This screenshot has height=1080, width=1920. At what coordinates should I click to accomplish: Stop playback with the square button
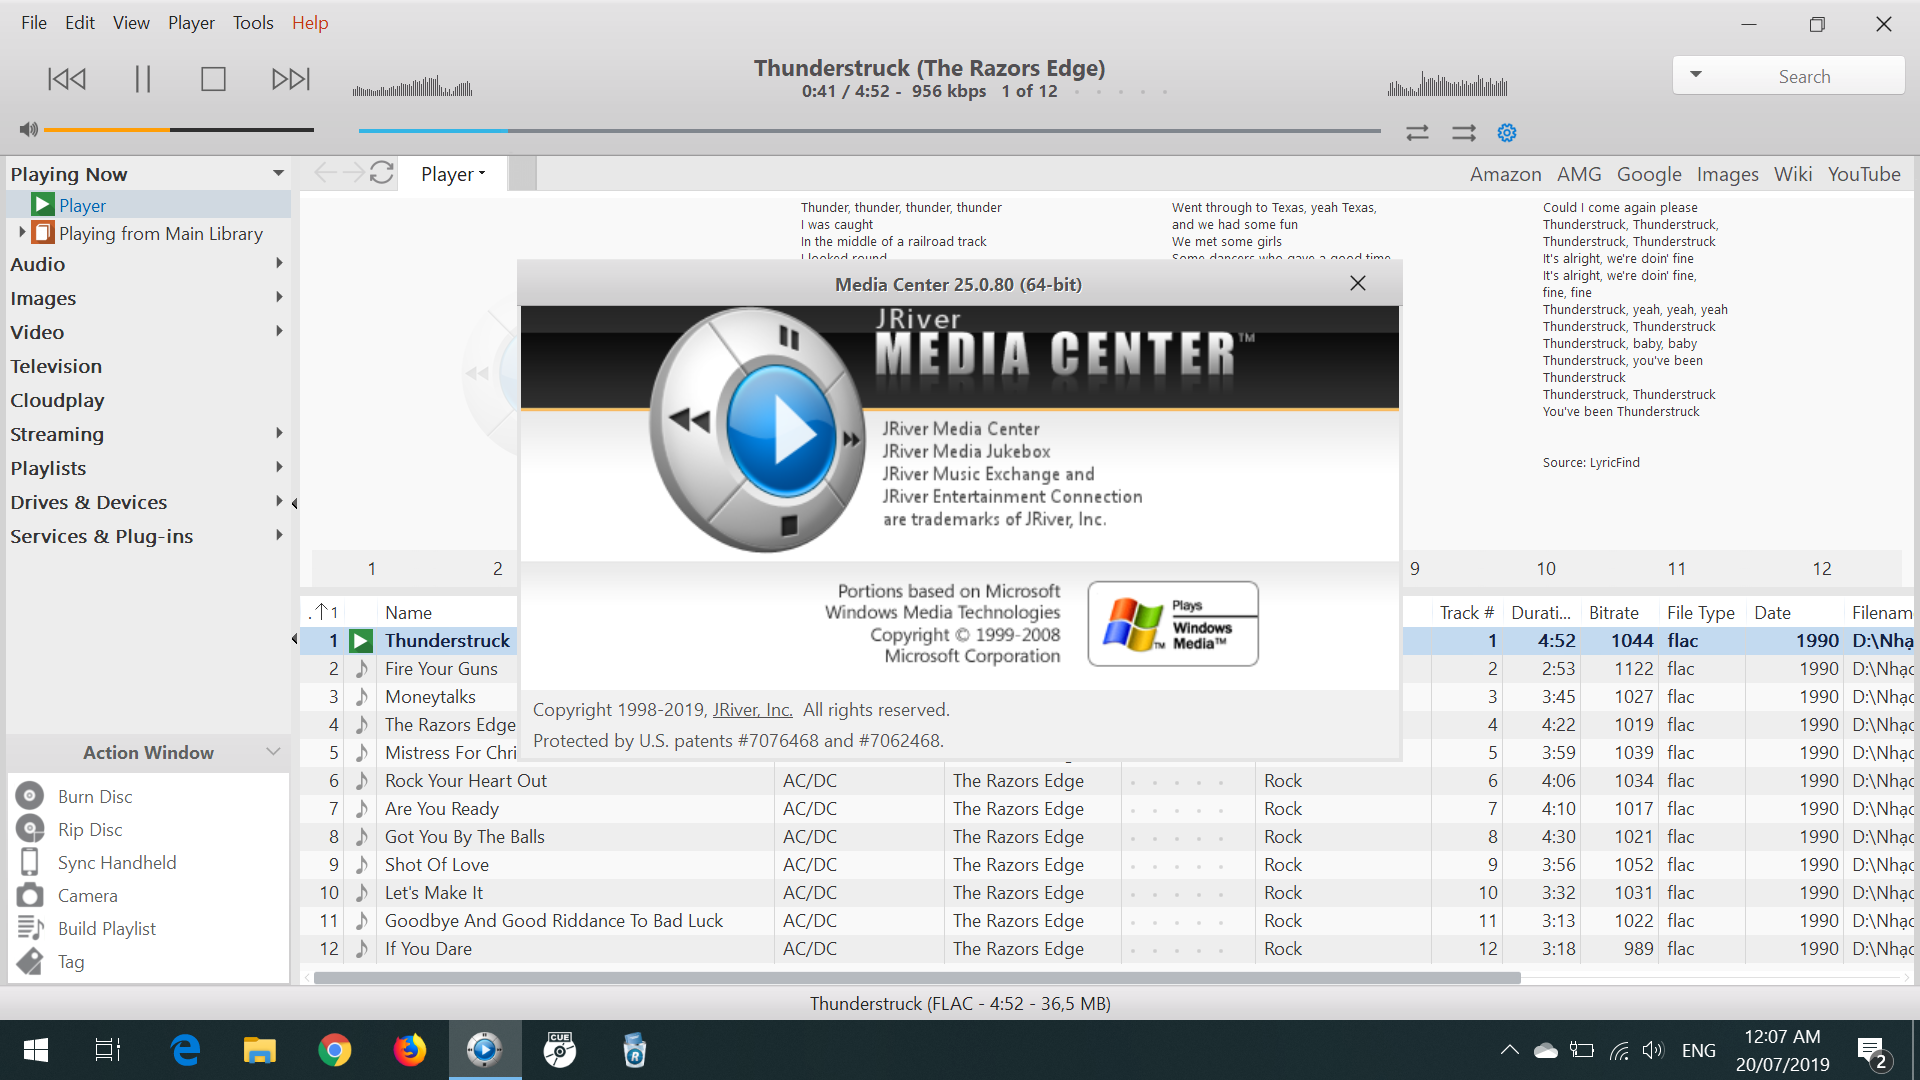[213, 79]
